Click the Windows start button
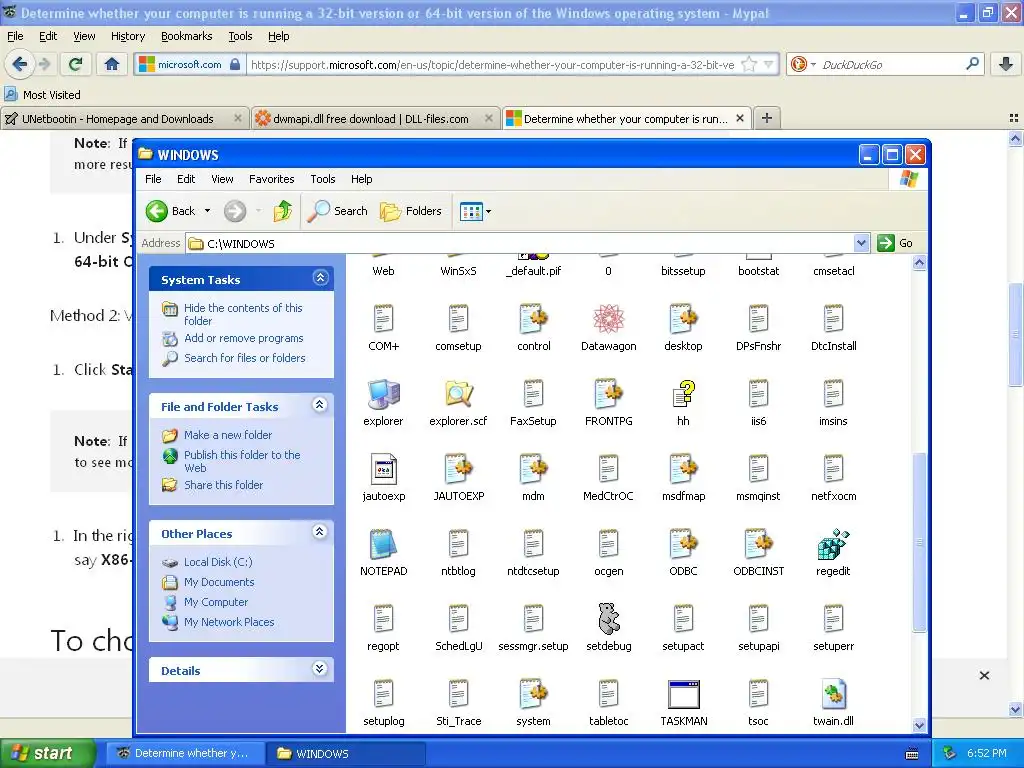 coord(48,753)
